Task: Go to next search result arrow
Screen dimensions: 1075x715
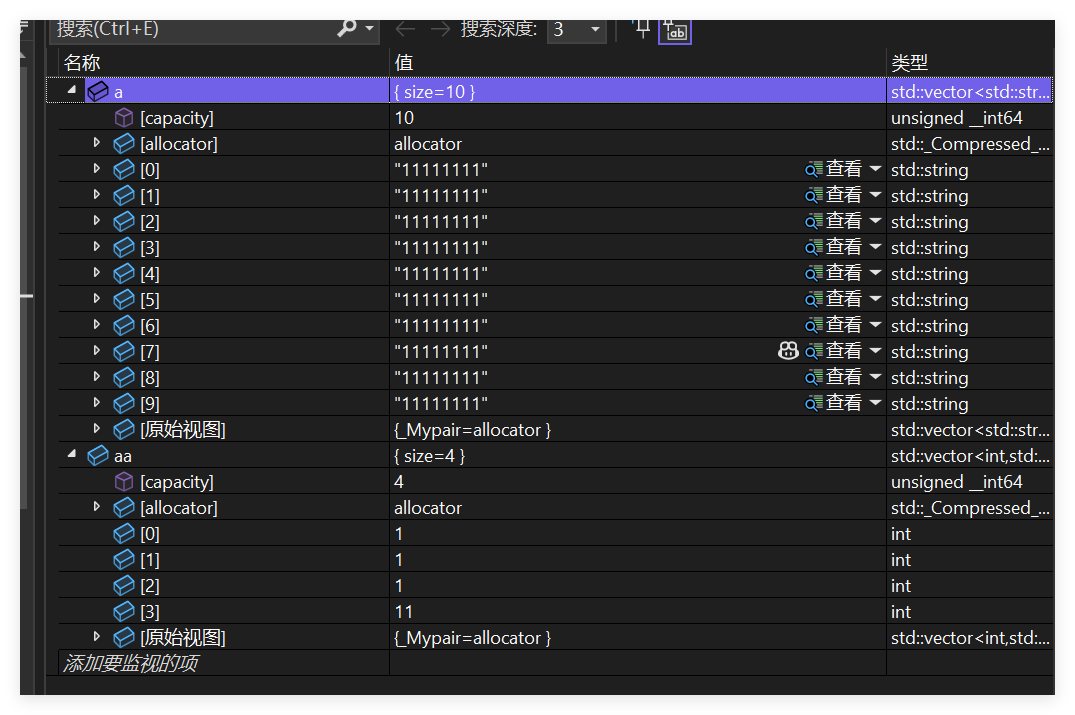Action: coord(440,29)
